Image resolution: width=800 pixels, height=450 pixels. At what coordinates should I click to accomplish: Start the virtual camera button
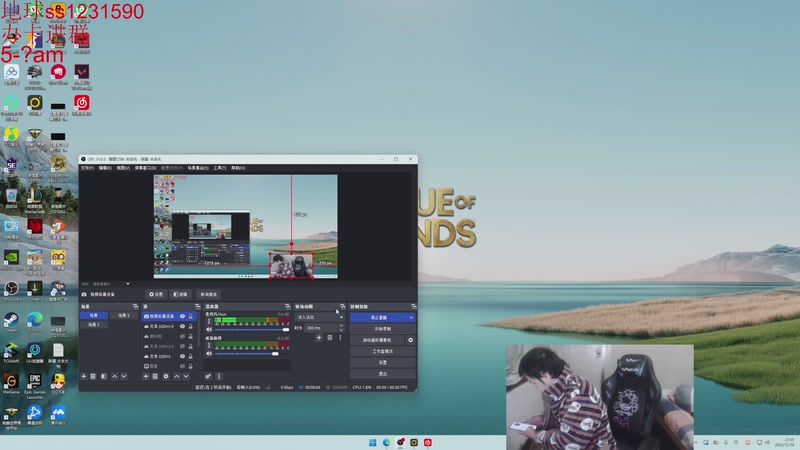click(378, 340)
